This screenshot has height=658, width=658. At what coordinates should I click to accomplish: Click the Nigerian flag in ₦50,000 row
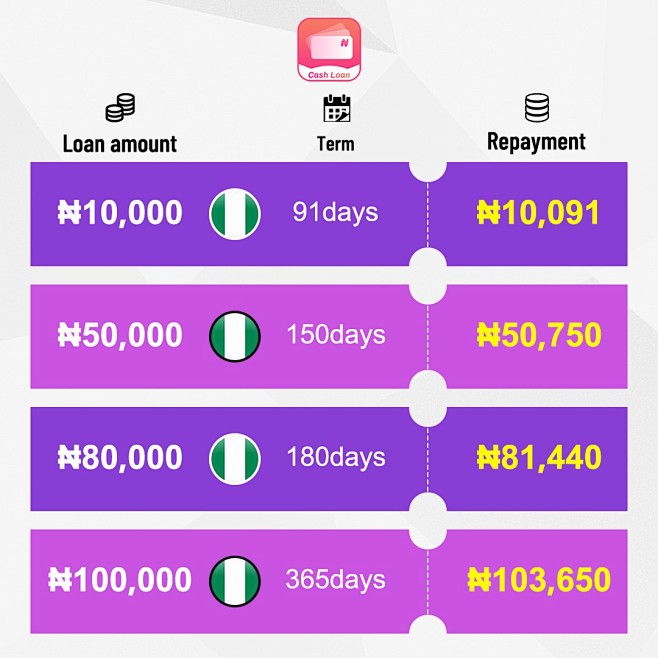[235, 337]
